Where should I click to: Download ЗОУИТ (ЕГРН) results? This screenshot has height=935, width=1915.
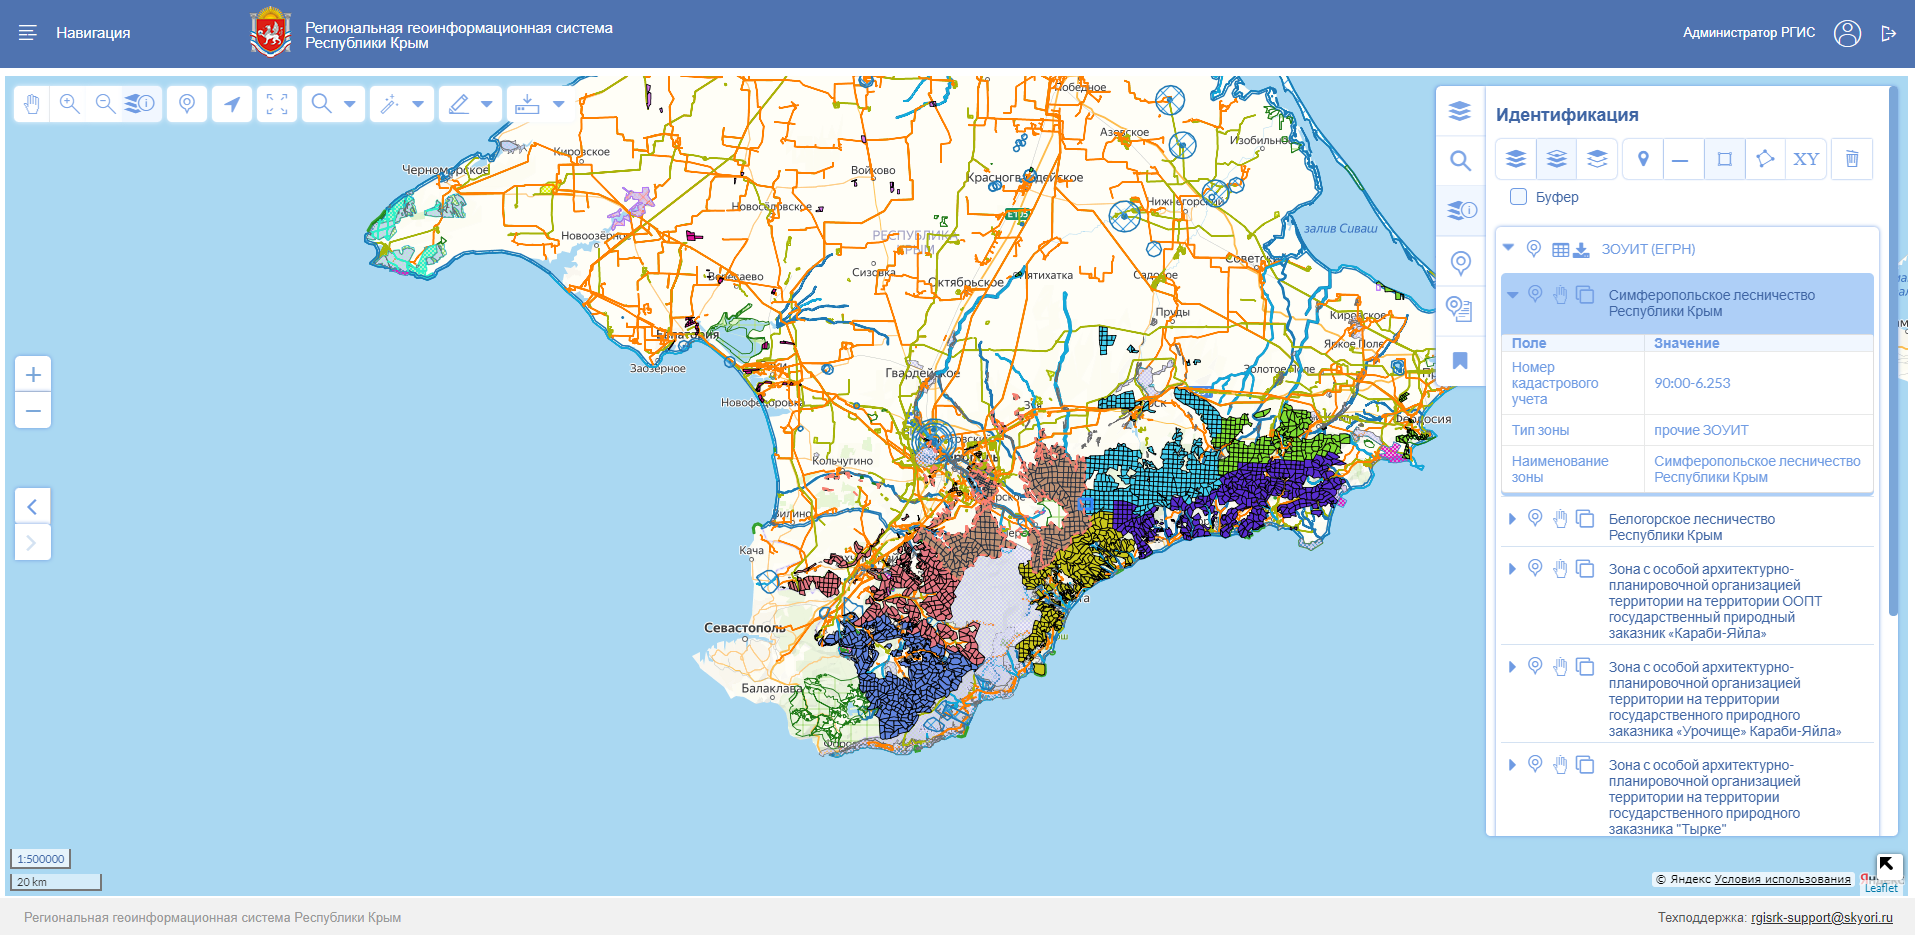point(1581,250)
